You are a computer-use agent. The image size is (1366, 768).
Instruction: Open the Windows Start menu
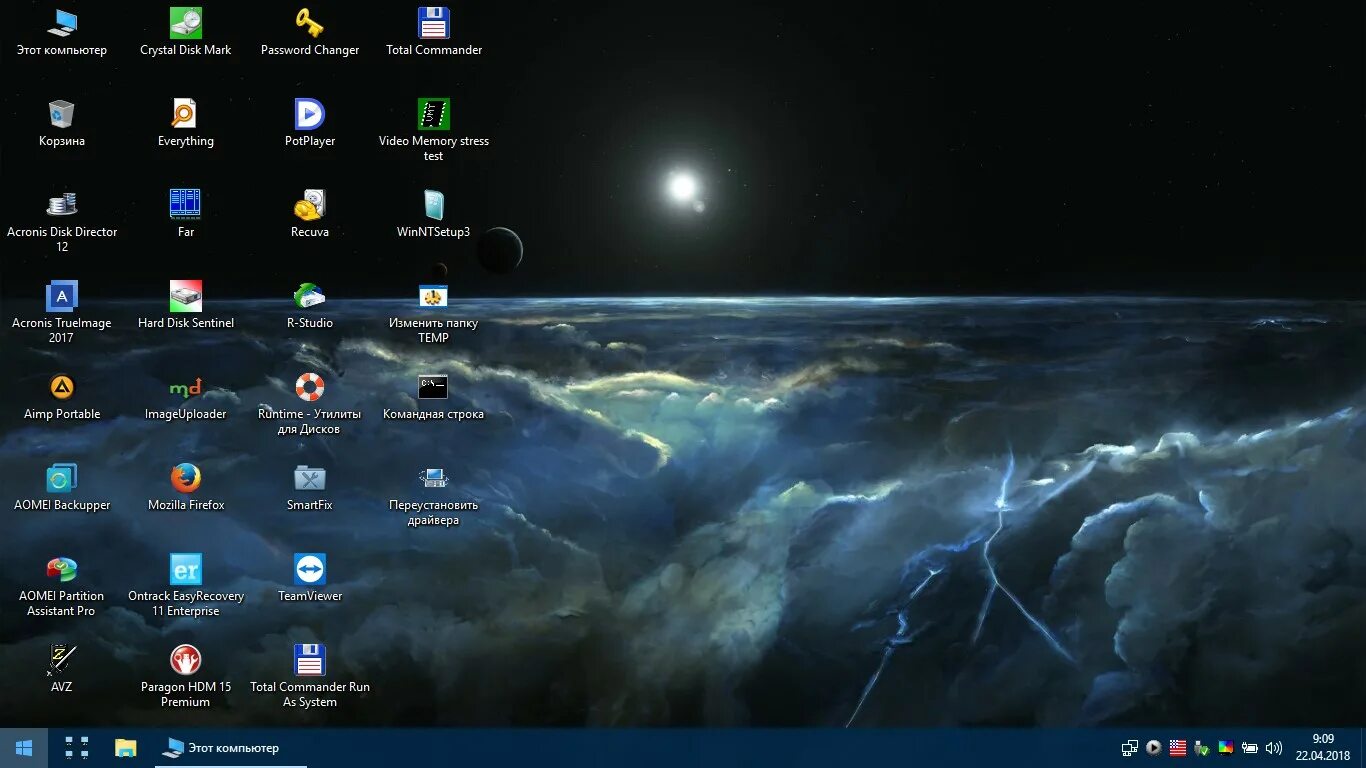[x=24, y=748]
